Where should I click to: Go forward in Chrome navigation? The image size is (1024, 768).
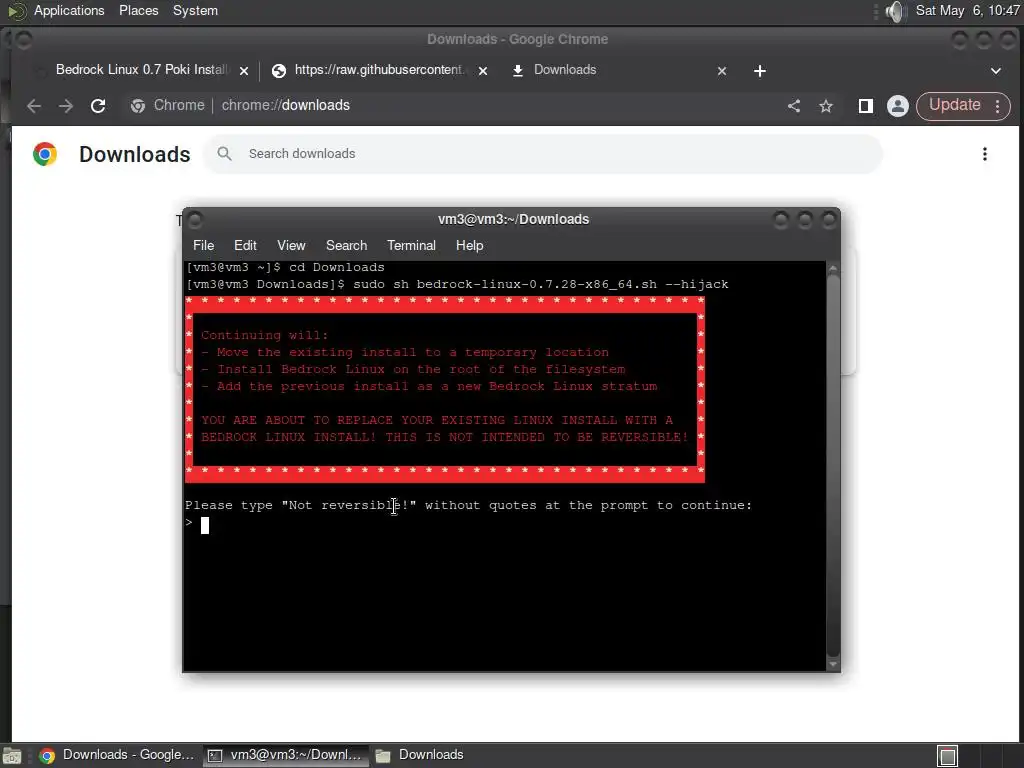coord(65,106)
